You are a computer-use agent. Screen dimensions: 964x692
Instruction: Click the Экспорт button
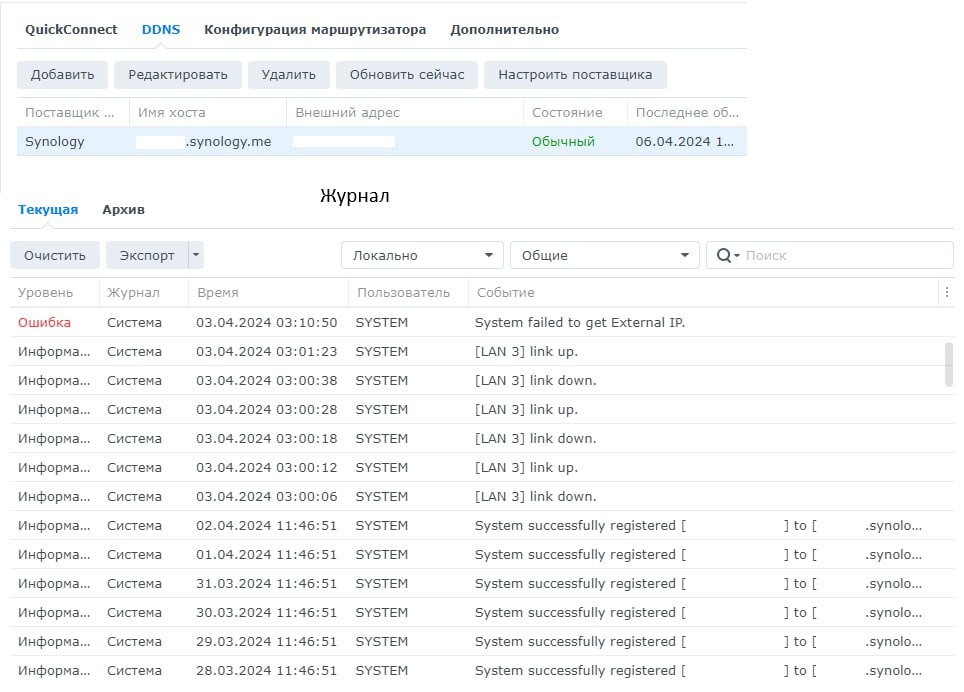147,255
